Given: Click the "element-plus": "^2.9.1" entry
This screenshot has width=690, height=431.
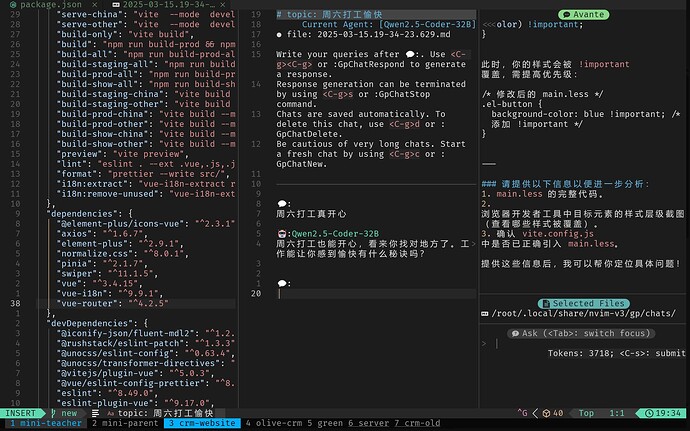Looking at the screenshot, I should click(x=120, y=243).
